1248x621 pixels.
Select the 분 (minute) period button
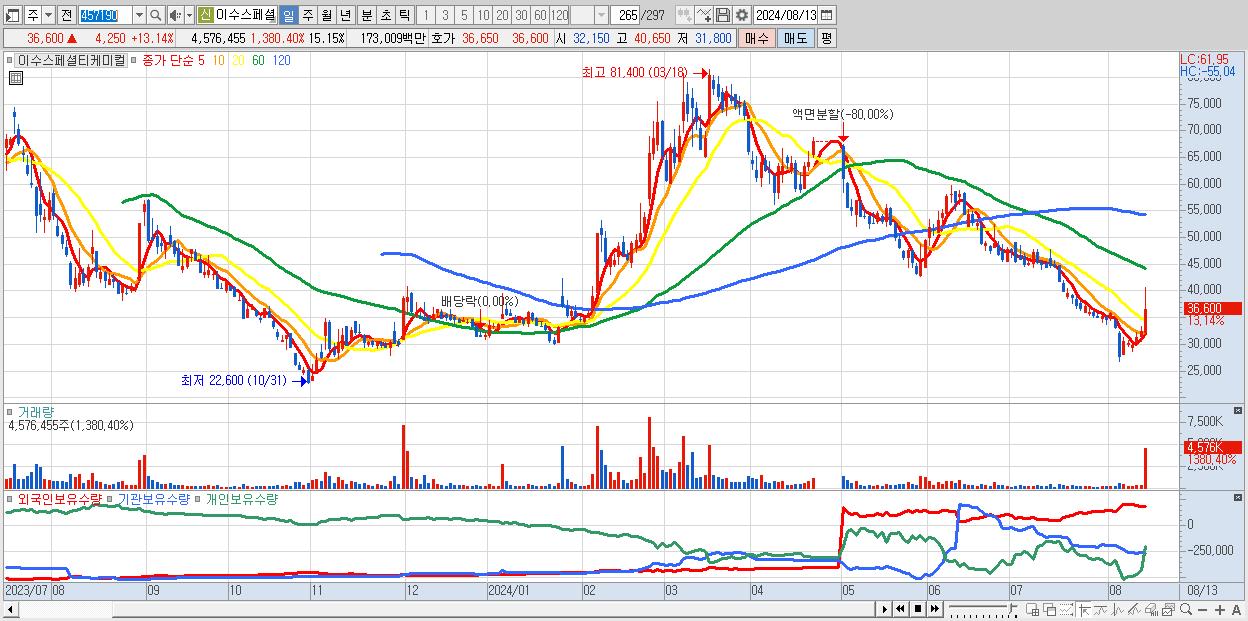366,15
